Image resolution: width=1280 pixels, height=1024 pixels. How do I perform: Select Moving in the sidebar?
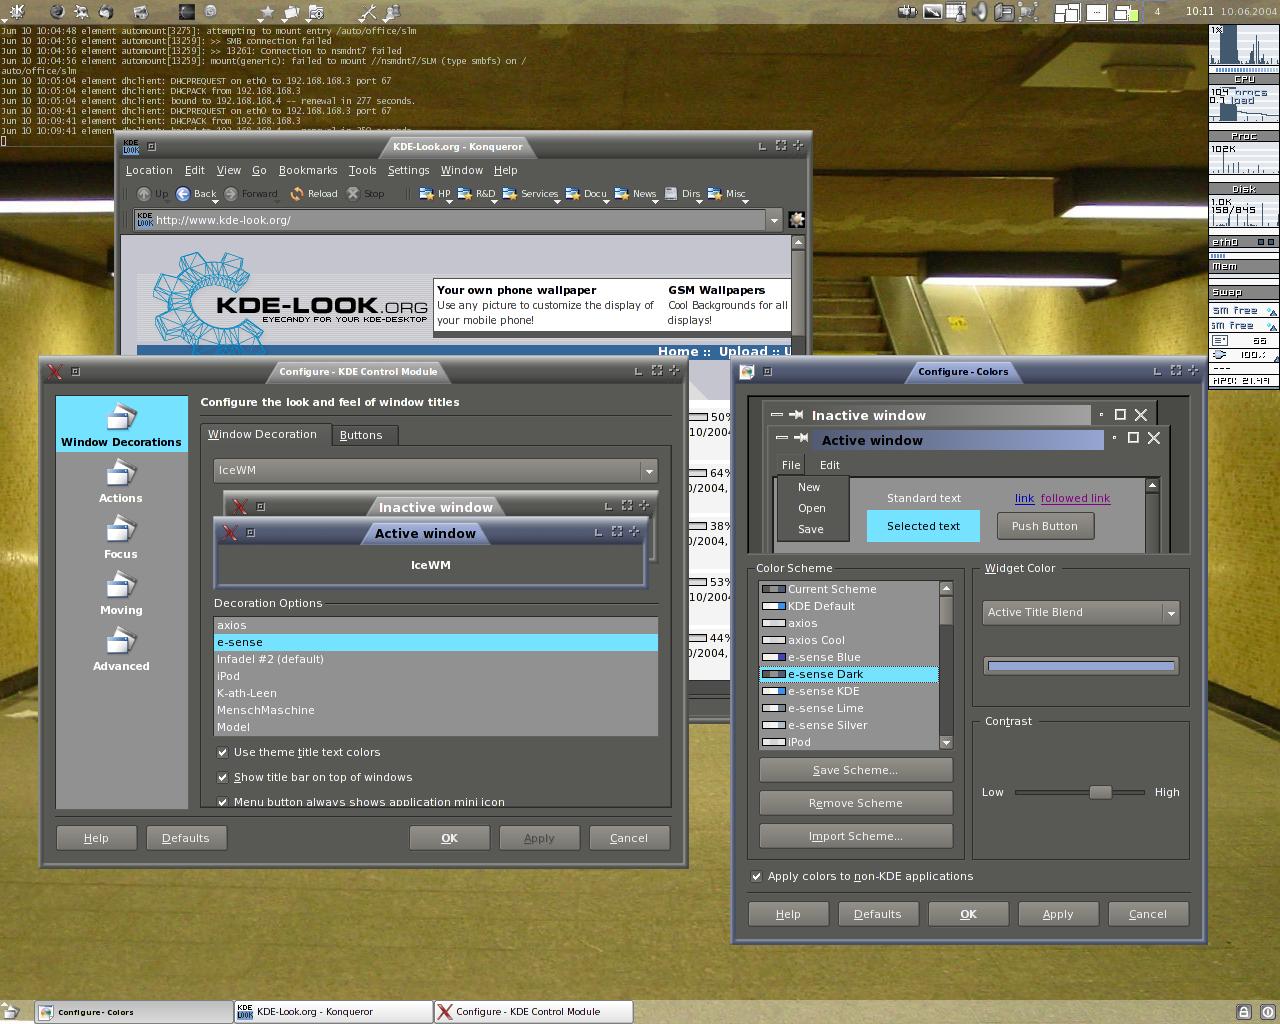point(121,593)
